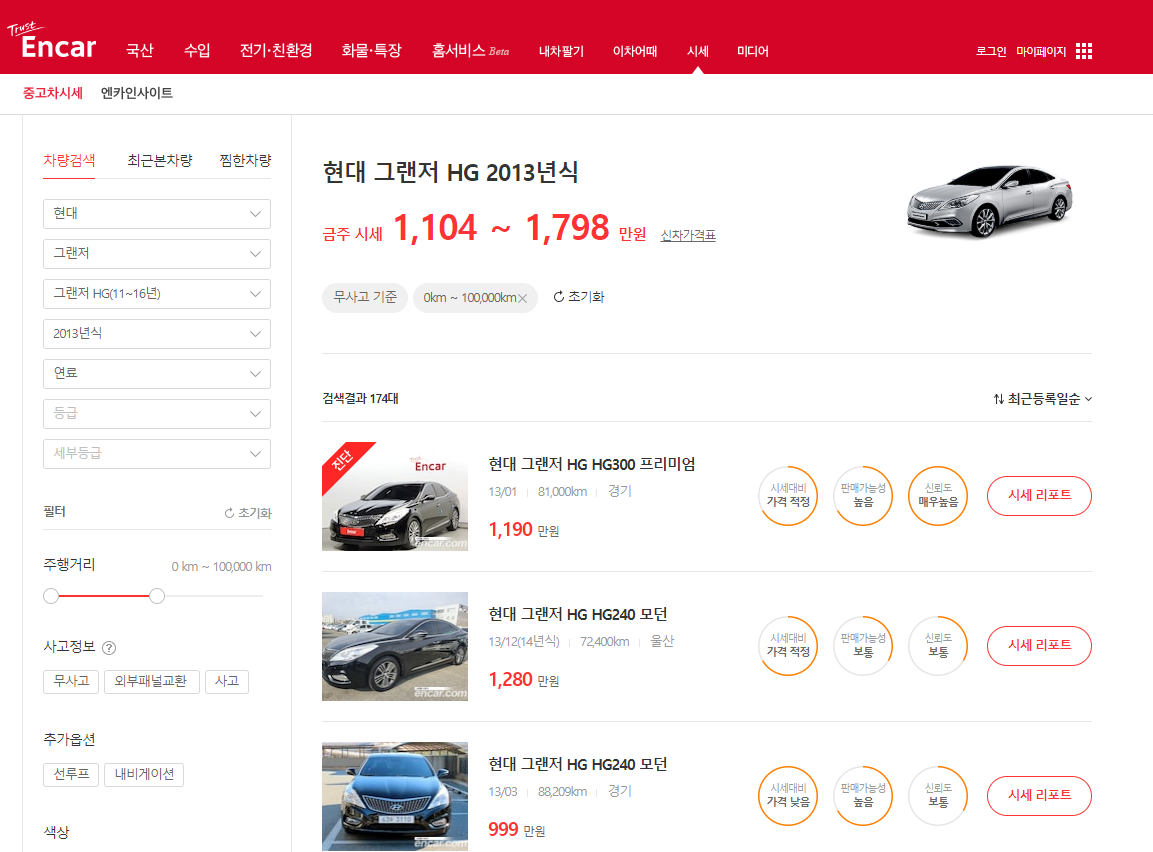
Task: Open the 홈서비스 Beta menu
Action: pyautogui.click(x=470, y=51)
